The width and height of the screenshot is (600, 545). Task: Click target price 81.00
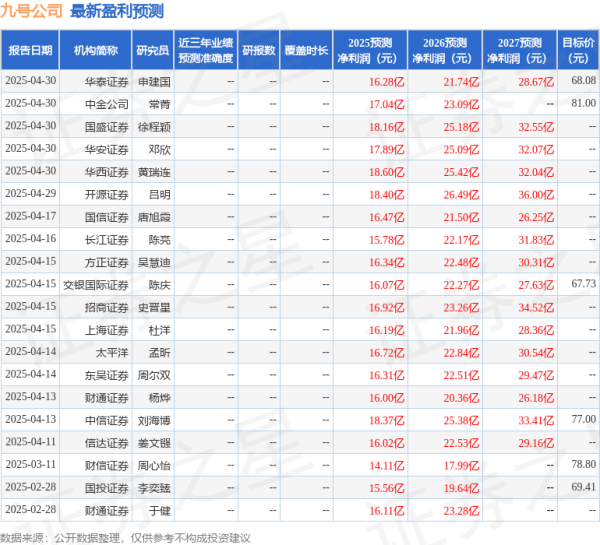pyautogui.click(x=584, y=103)
